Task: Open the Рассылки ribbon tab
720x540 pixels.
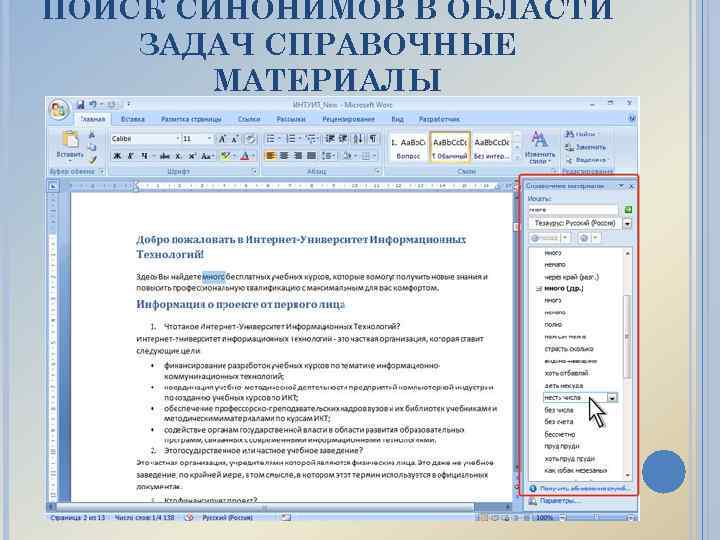Action: pyautogui.click(x=291, y=119)
